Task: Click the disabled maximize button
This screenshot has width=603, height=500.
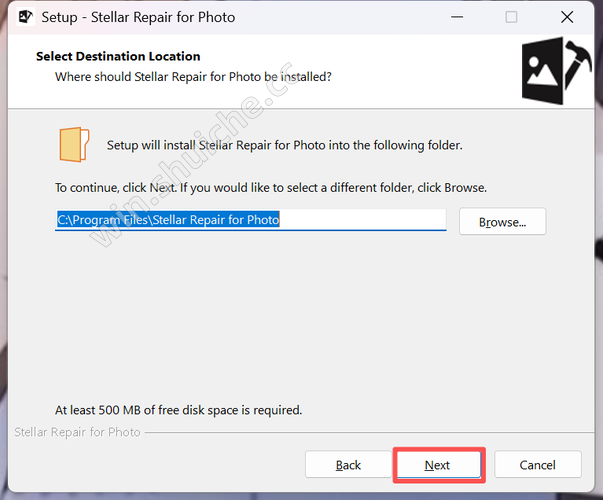Action: [511, 17]
